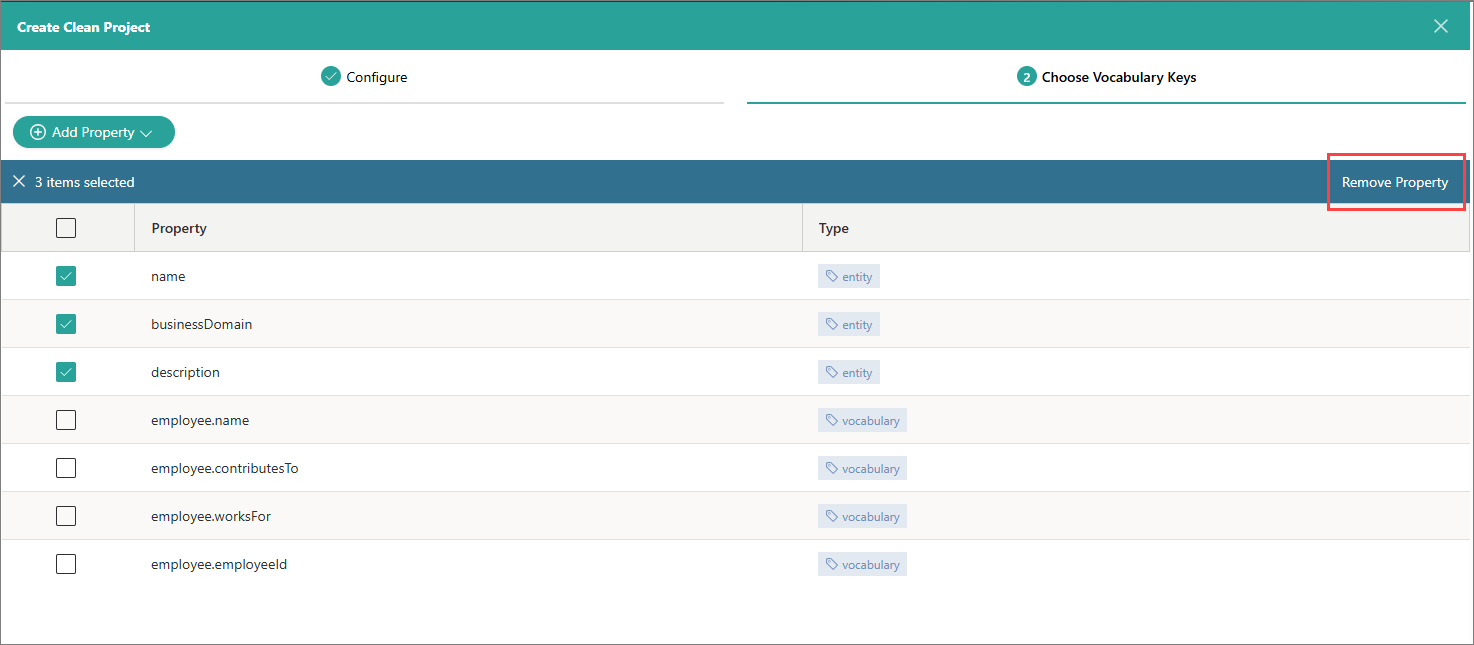Screen dimensions: 1474x645
Task: Toggle the select-all header checkbox
Action: 66,228
